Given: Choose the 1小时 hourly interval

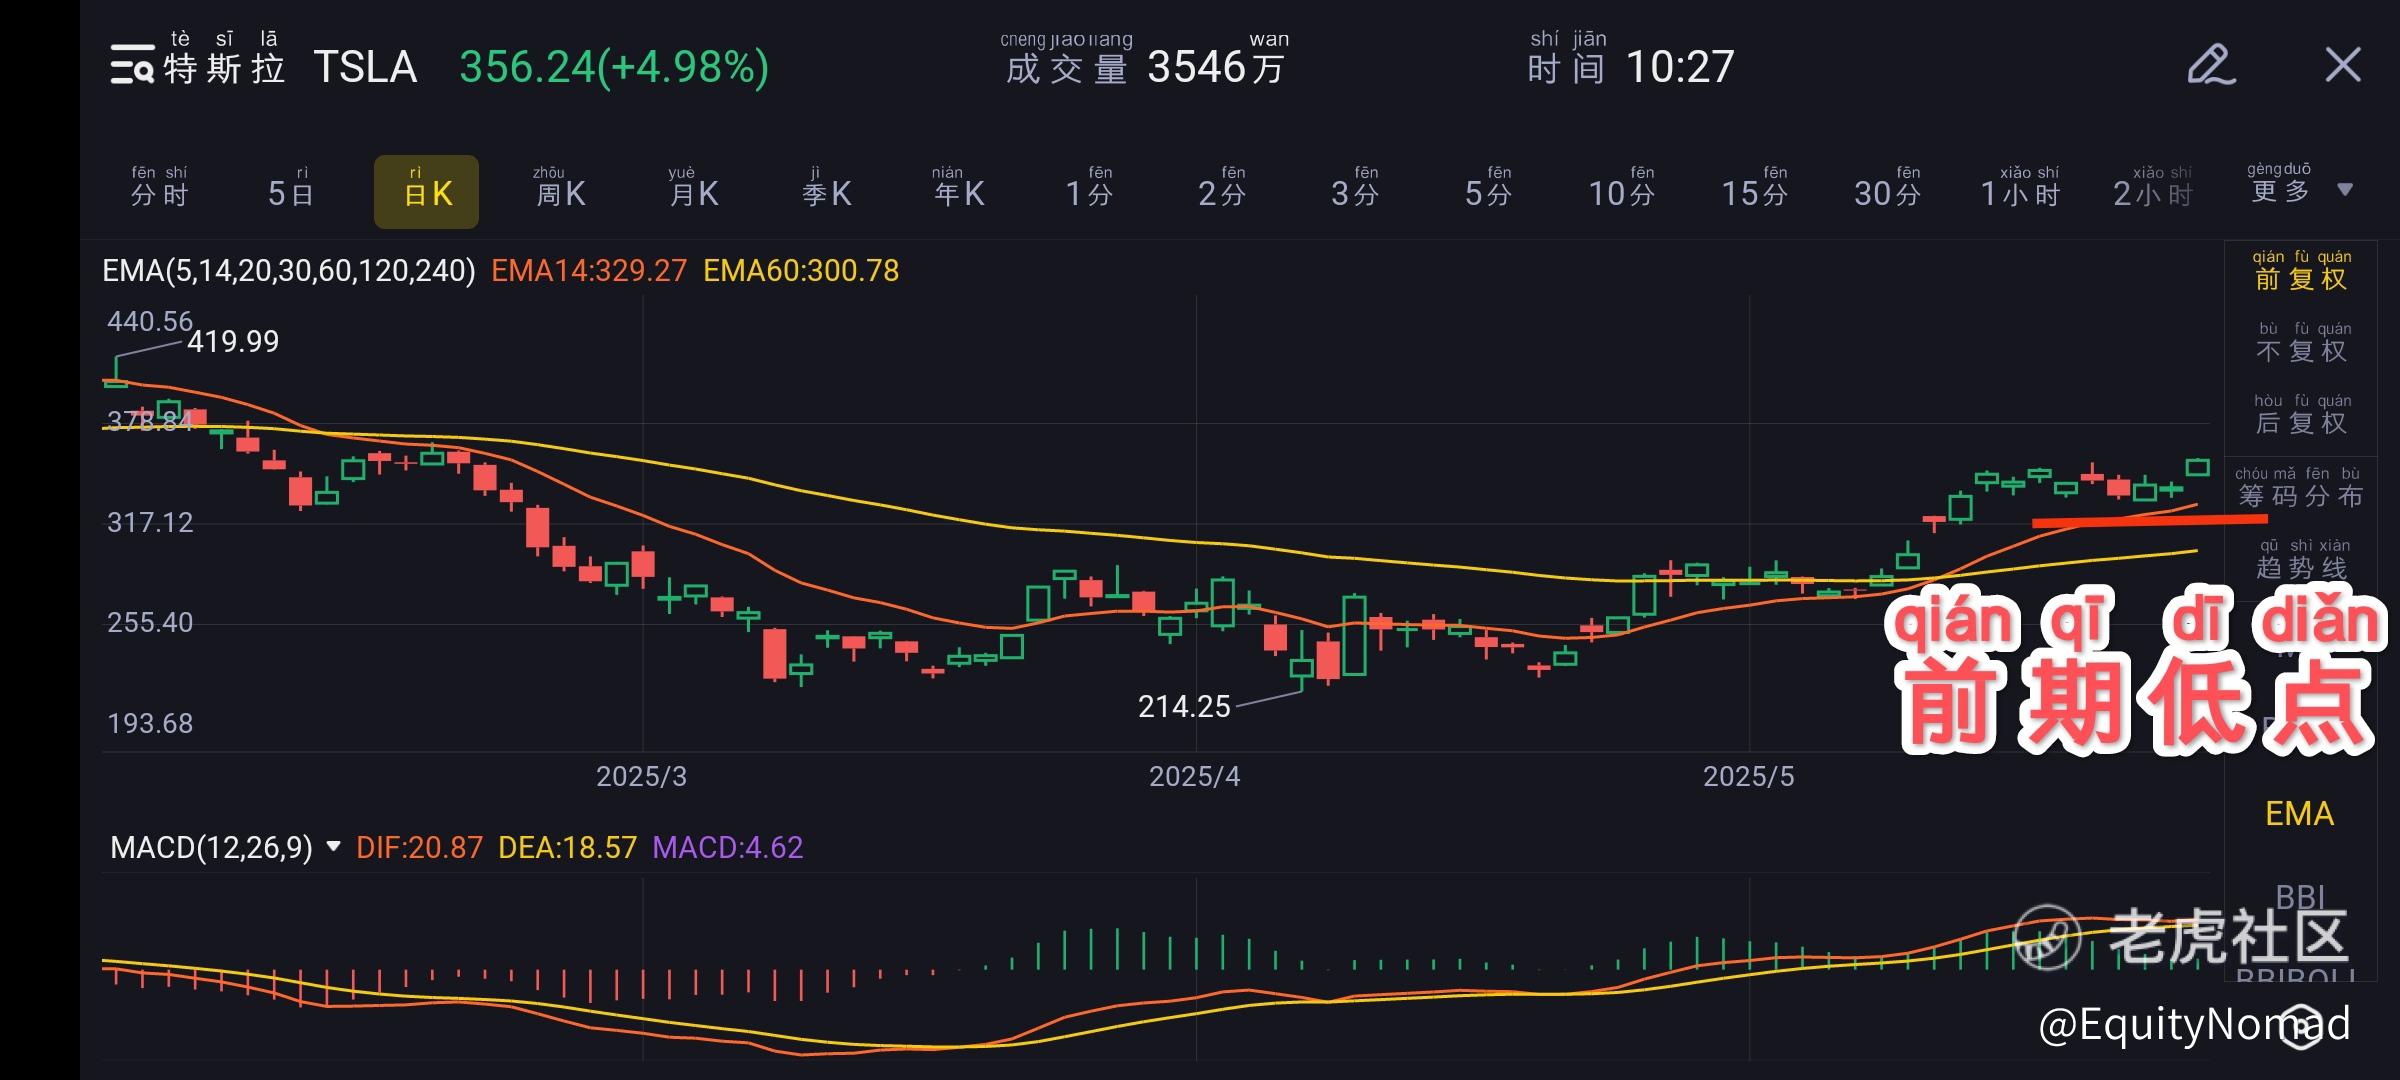Looking at the screenshot, I should pos(2021,188).
